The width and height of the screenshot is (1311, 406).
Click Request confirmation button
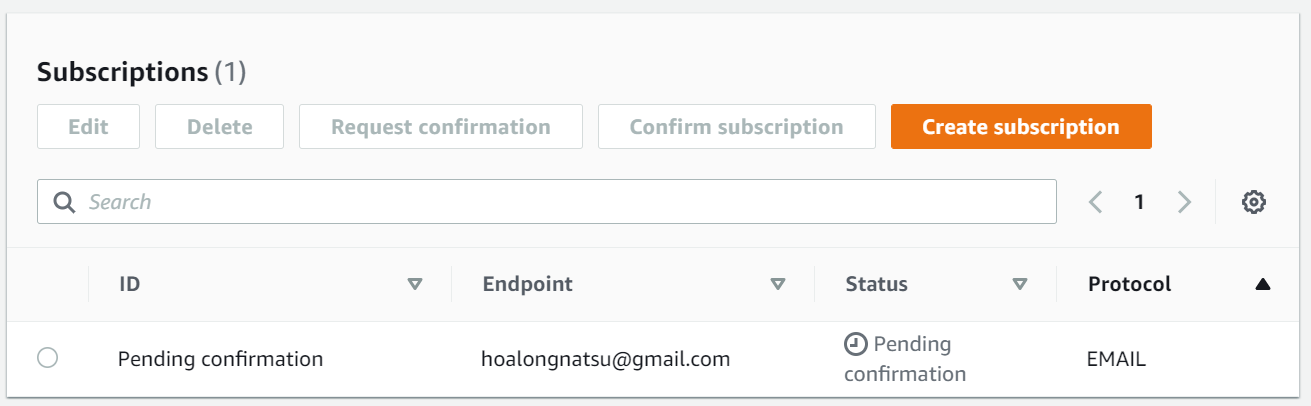click(440, 127)
